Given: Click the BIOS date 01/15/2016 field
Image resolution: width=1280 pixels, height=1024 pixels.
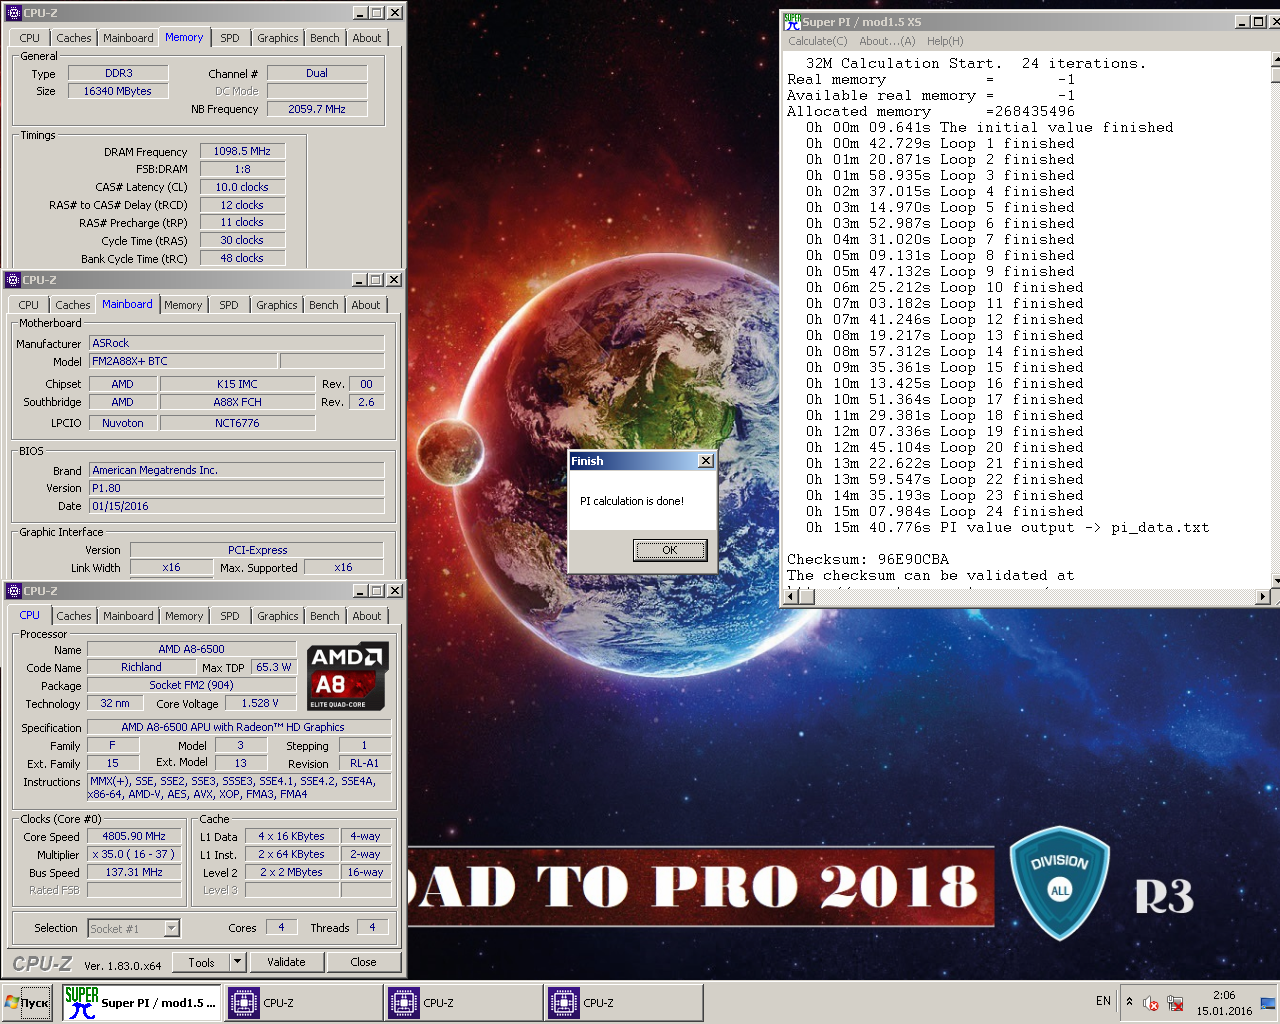Looking at the screenshot, I should (x=237, y=506).
